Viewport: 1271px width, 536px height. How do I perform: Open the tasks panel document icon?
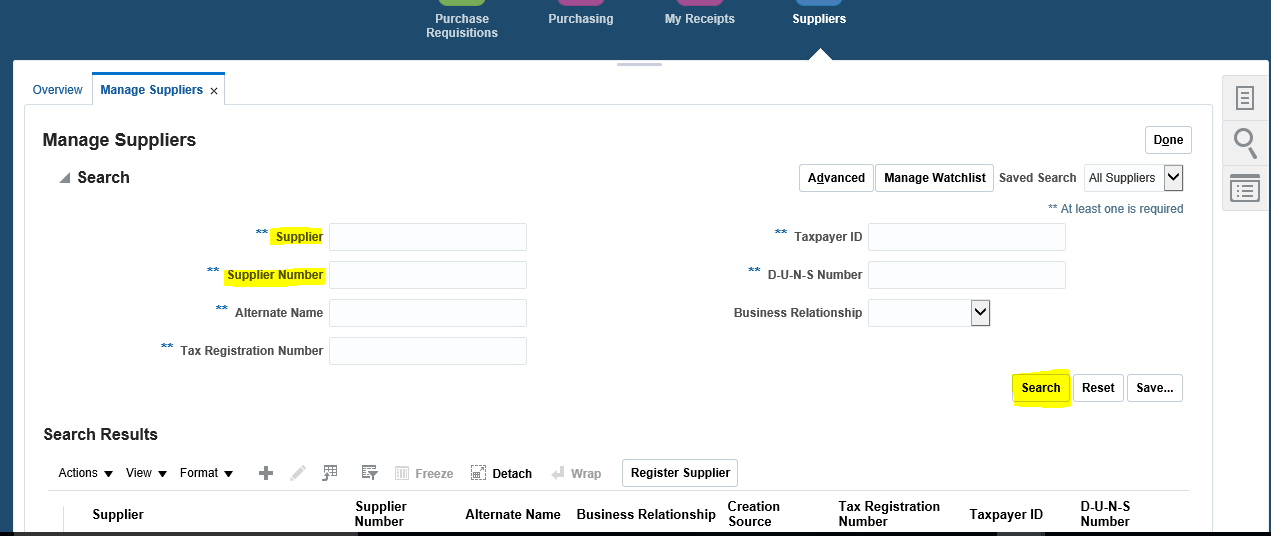(x=1245, y=98)
